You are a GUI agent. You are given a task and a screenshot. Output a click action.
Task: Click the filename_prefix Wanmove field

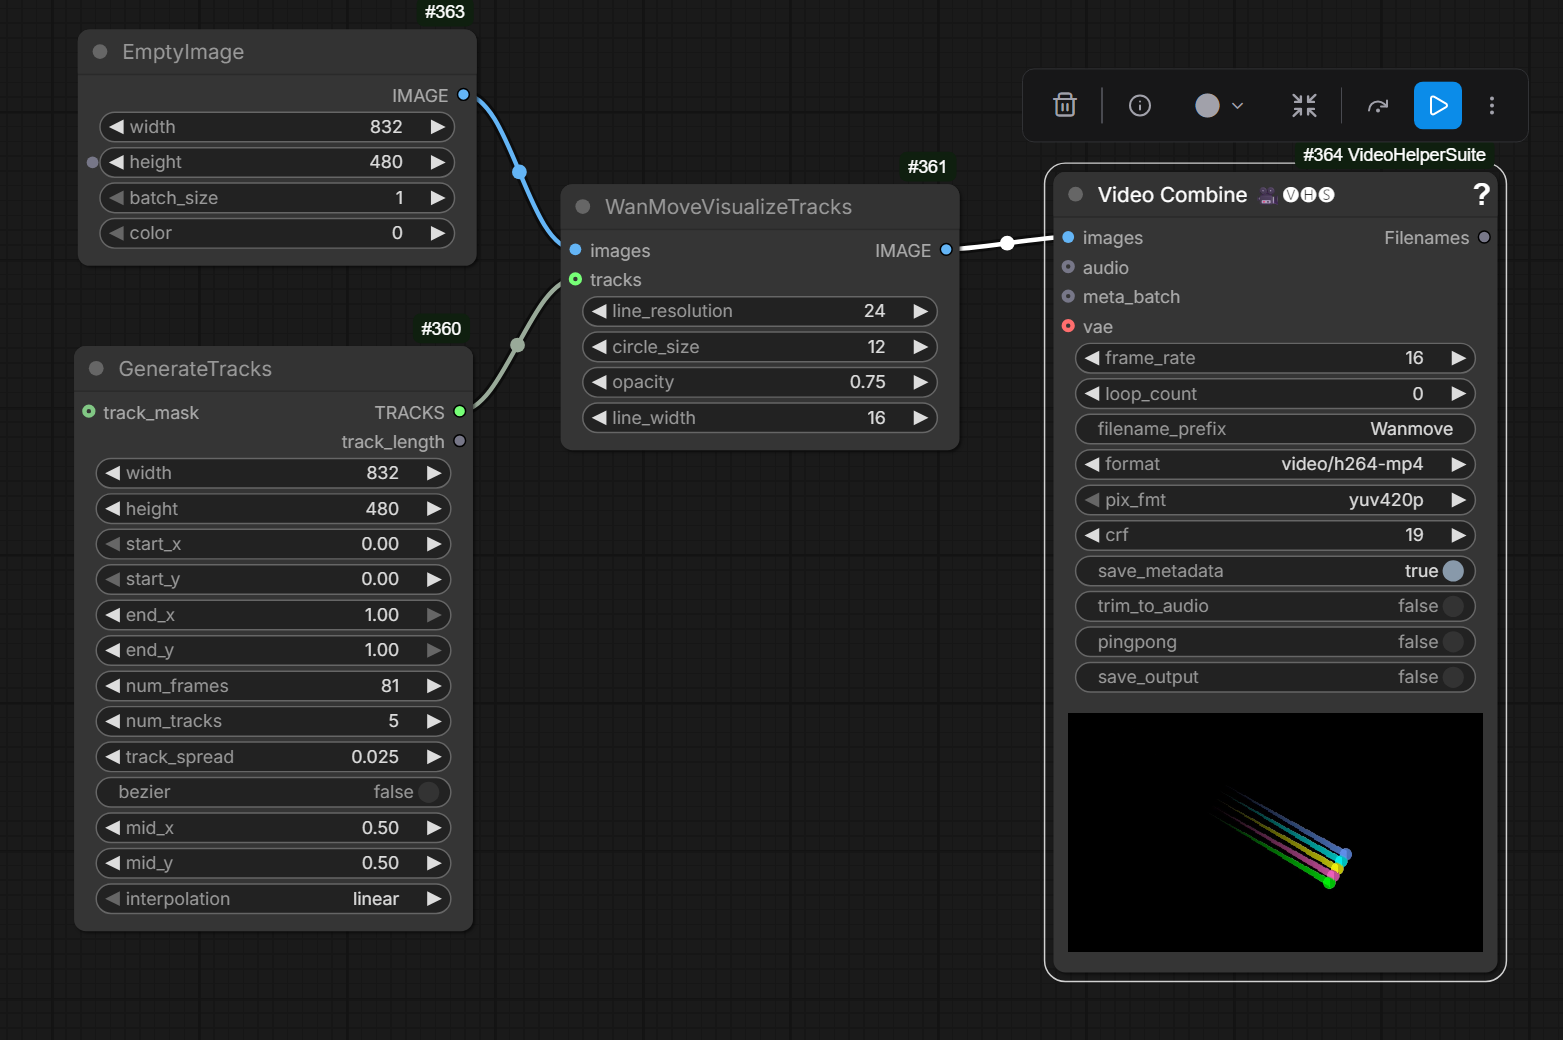[x=1274, y=429]
